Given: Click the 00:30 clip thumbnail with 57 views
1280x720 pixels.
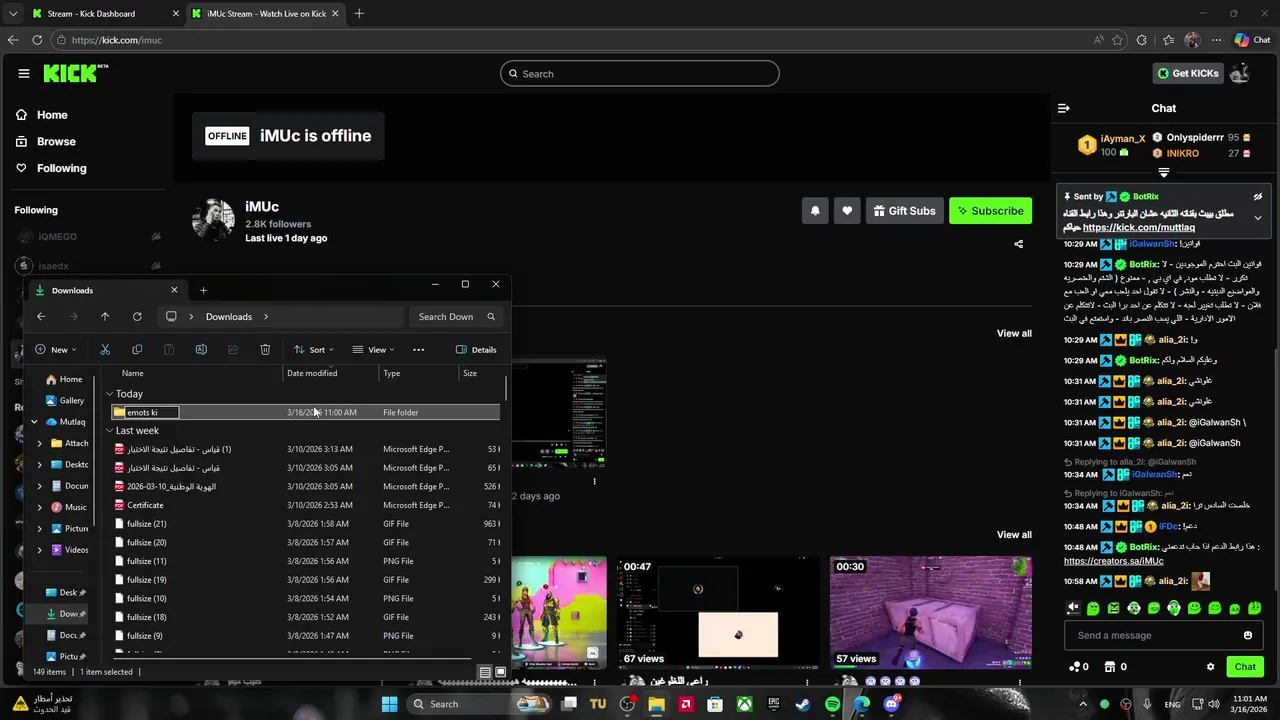Looking at the screenshot, I should pyautogui.click(x=930, y=613).
